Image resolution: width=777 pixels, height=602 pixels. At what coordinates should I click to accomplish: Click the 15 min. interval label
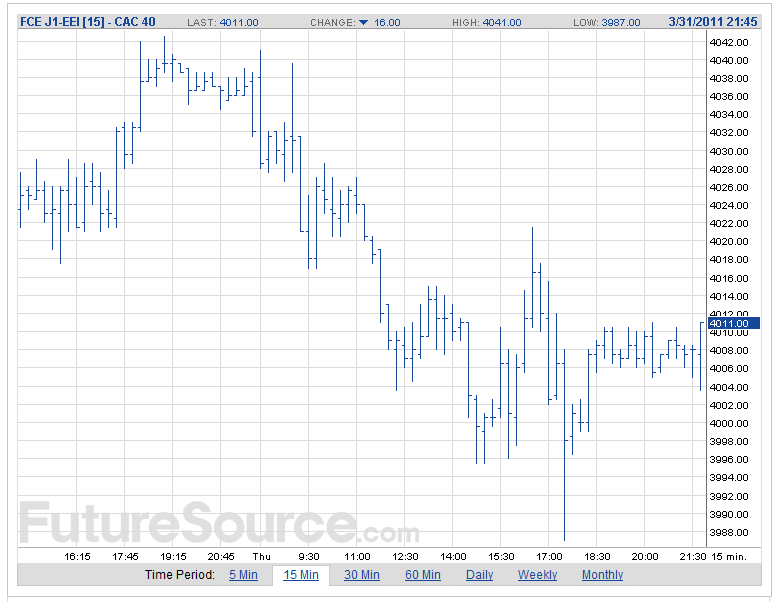point(728,556)
